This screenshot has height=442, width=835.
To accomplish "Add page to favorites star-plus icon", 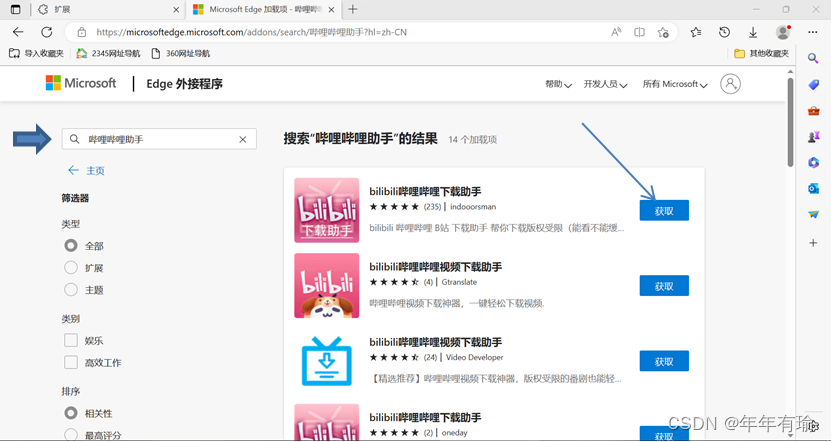I will point(663,32).
